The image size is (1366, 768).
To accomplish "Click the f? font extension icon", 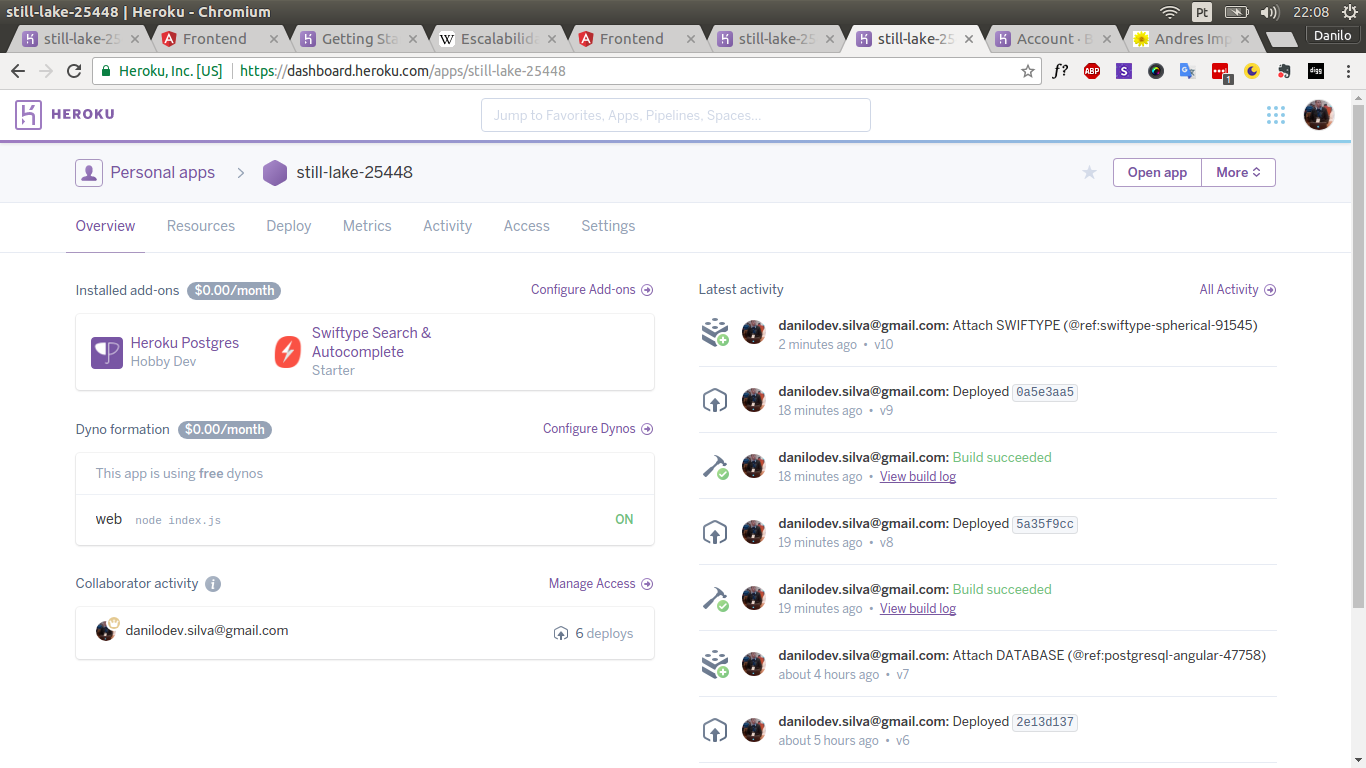I will [1060, 71].
